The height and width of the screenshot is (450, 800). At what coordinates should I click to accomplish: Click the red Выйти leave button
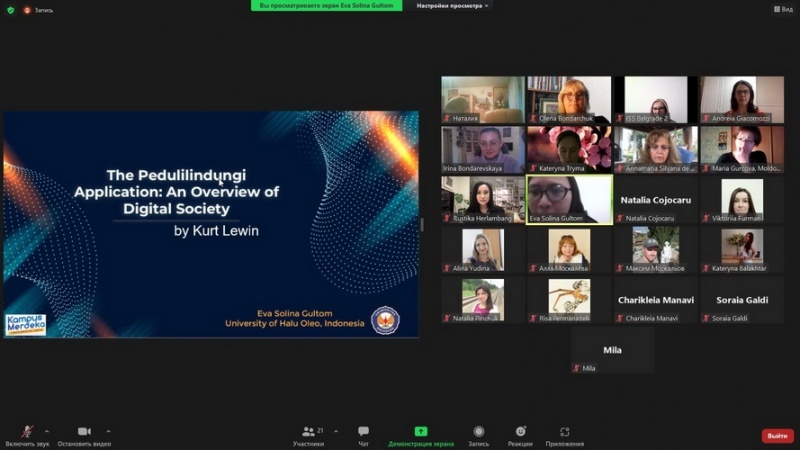[x=776, y=435]
